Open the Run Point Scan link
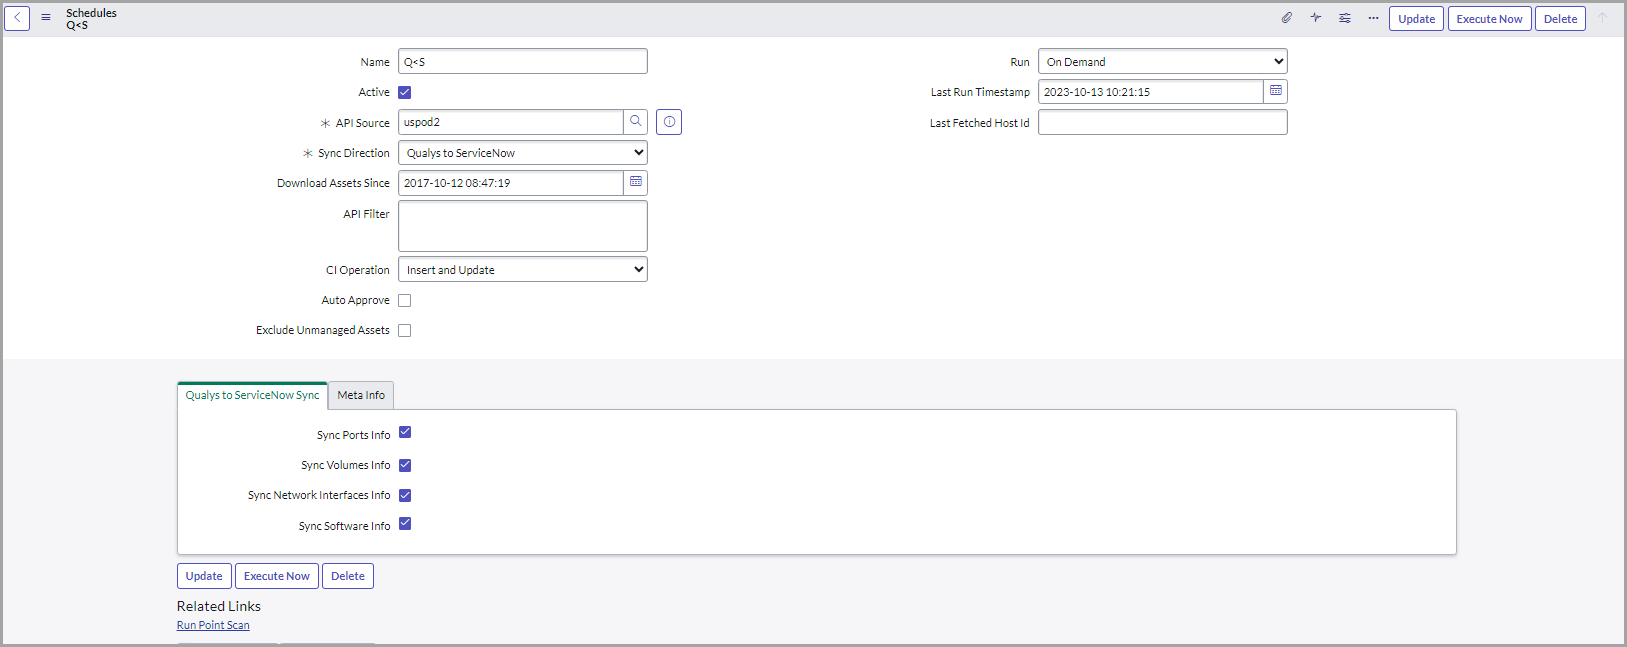 pyautogui.click(x=213, y=625)
